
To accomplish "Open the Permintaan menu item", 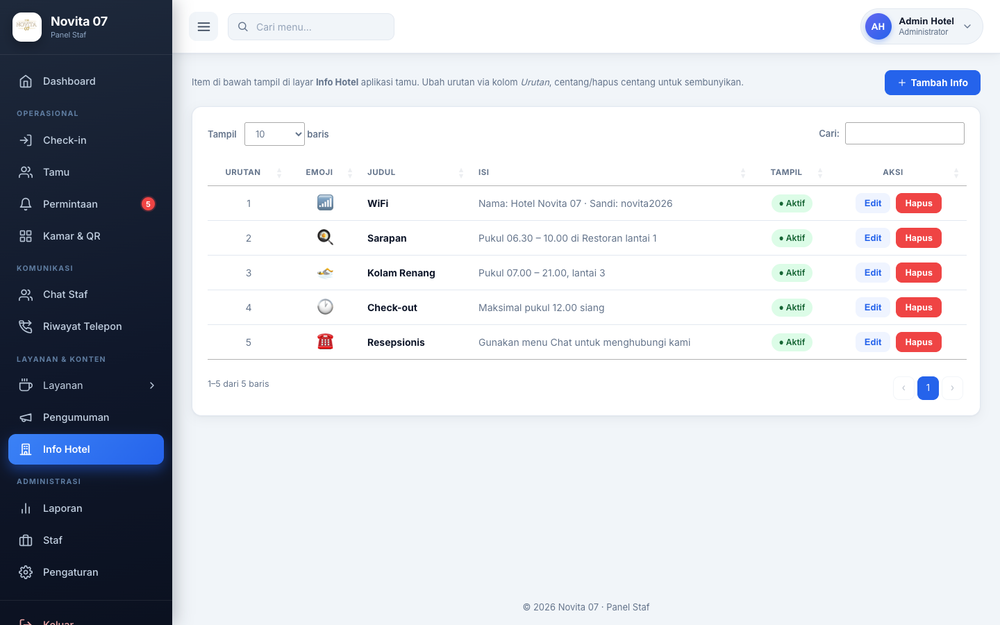I will [x=86, y=204].
